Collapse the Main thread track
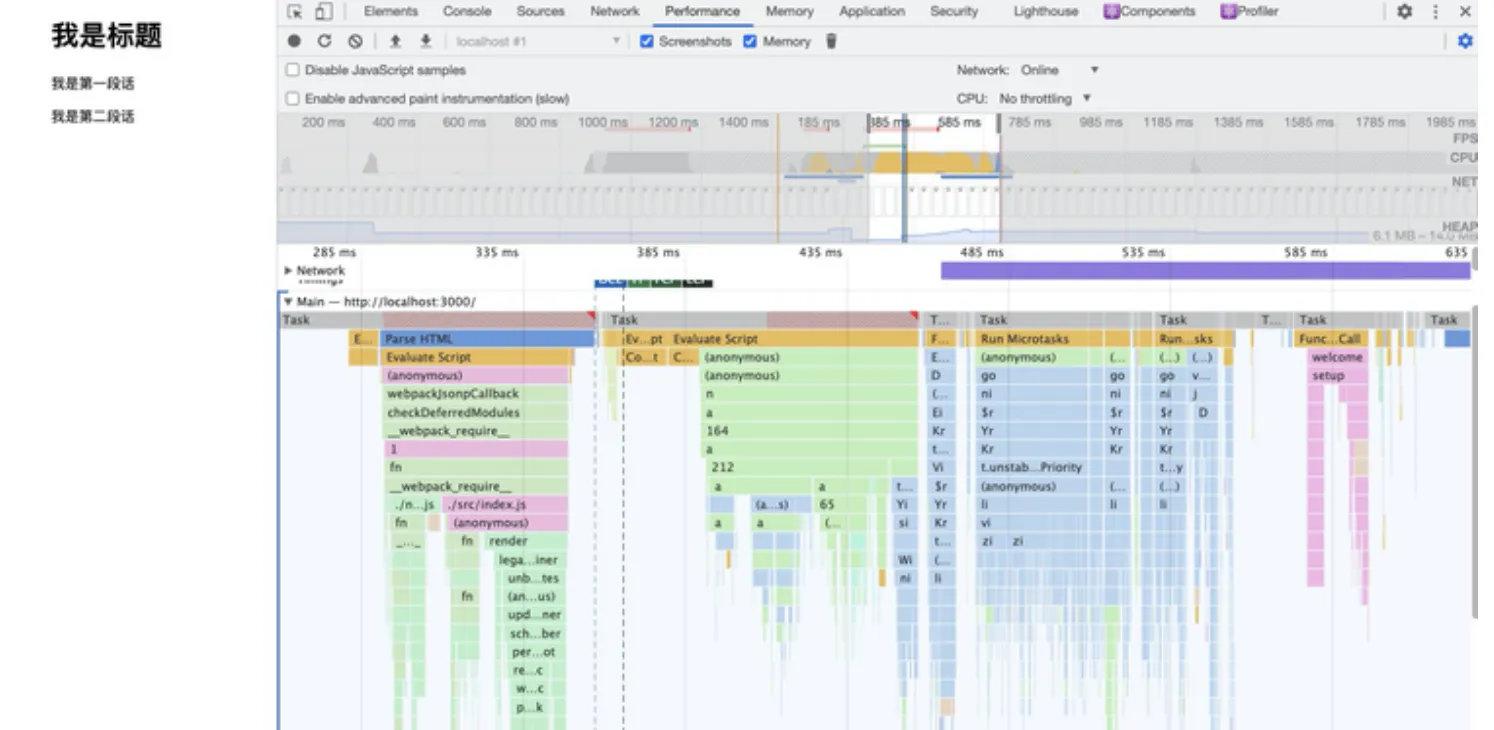Image resolution: width=1494 pixels, height=730 pixels. click(289, 302)
